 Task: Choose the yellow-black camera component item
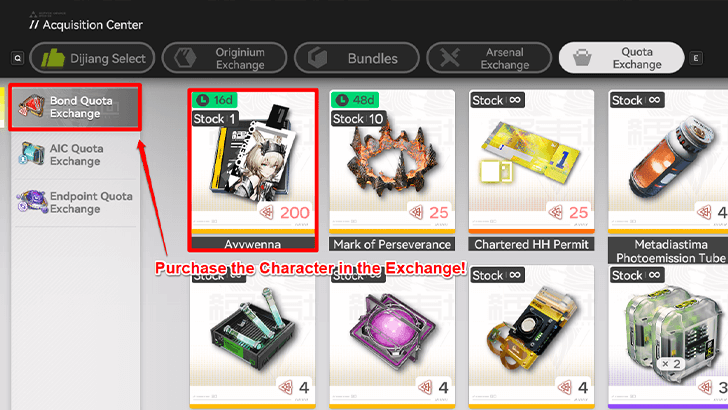tap(531, 338)
